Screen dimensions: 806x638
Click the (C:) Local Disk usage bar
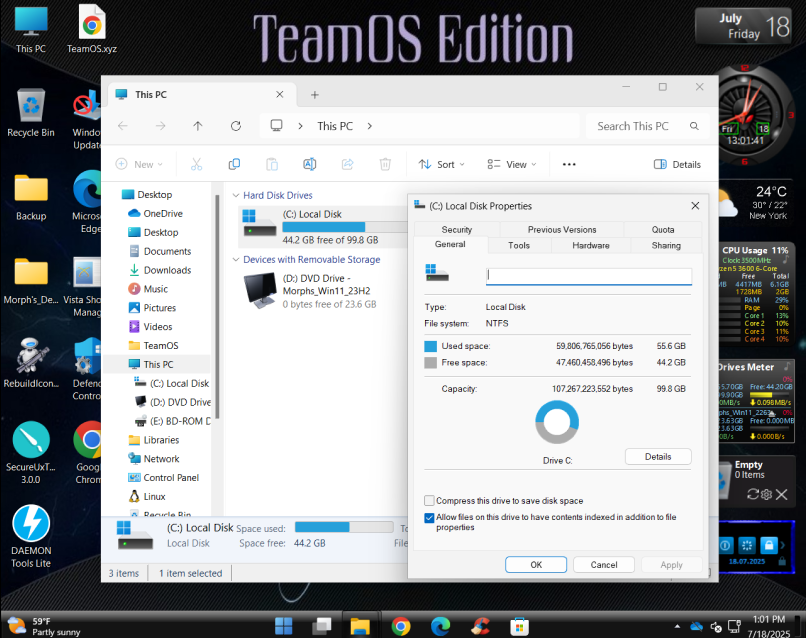tap(344, 227)
